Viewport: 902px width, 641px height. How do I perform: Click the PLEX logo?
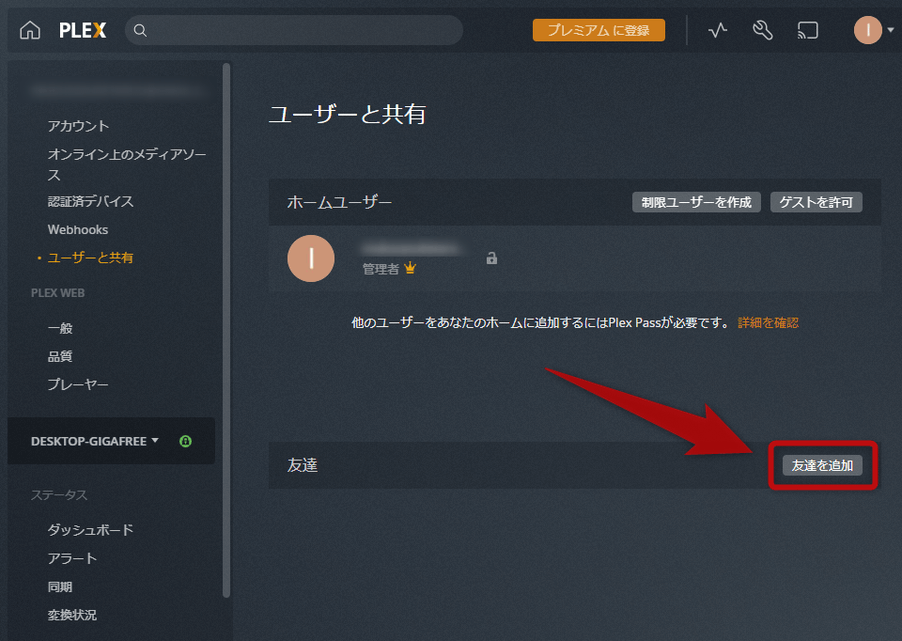coord(83,30)
